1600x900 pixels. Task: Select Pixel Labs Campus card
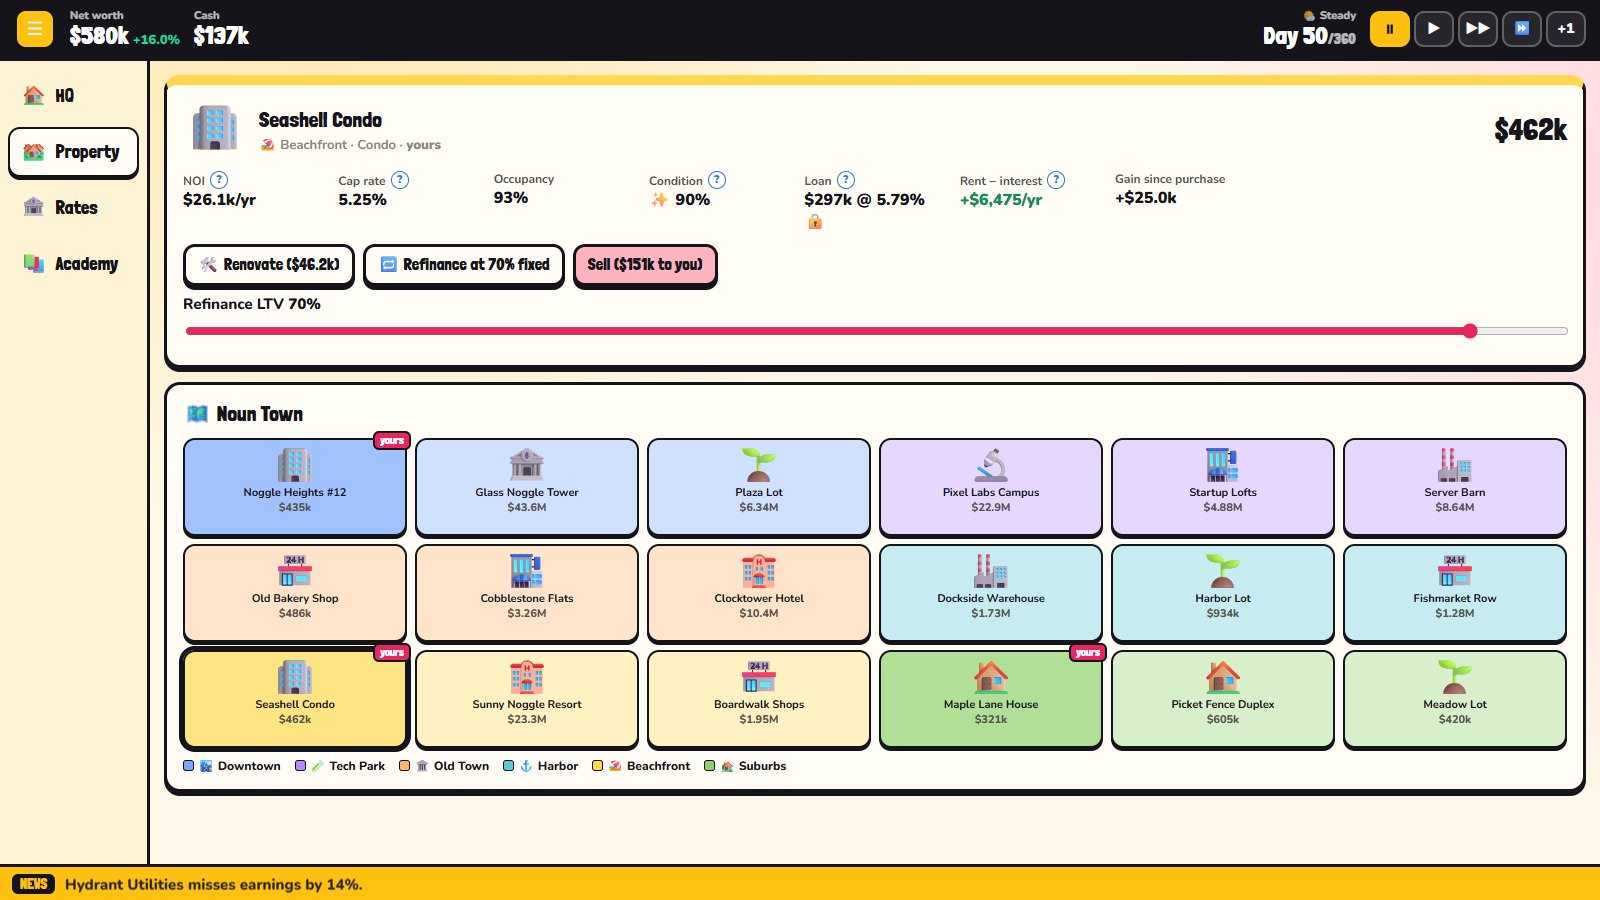(x=991, y=487)
